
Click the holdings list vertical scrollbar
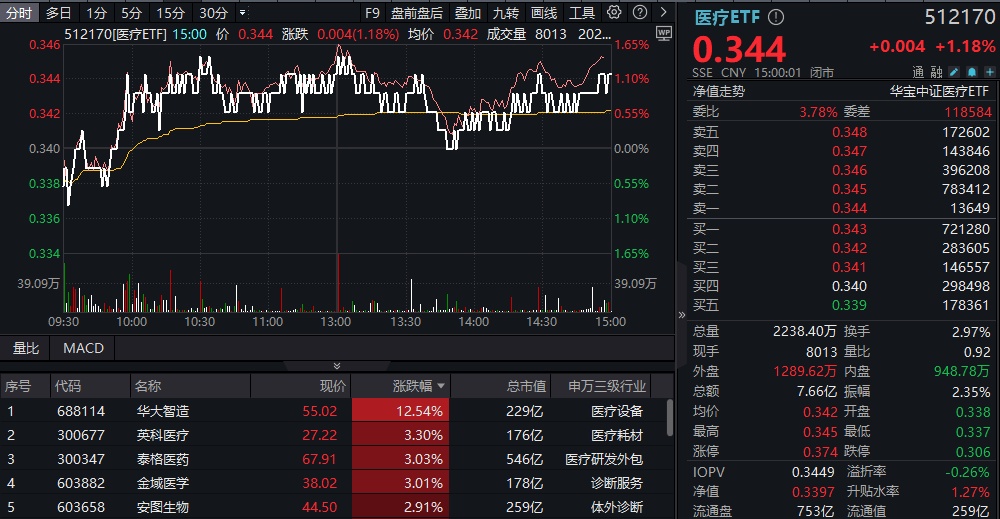pos(670,418)
